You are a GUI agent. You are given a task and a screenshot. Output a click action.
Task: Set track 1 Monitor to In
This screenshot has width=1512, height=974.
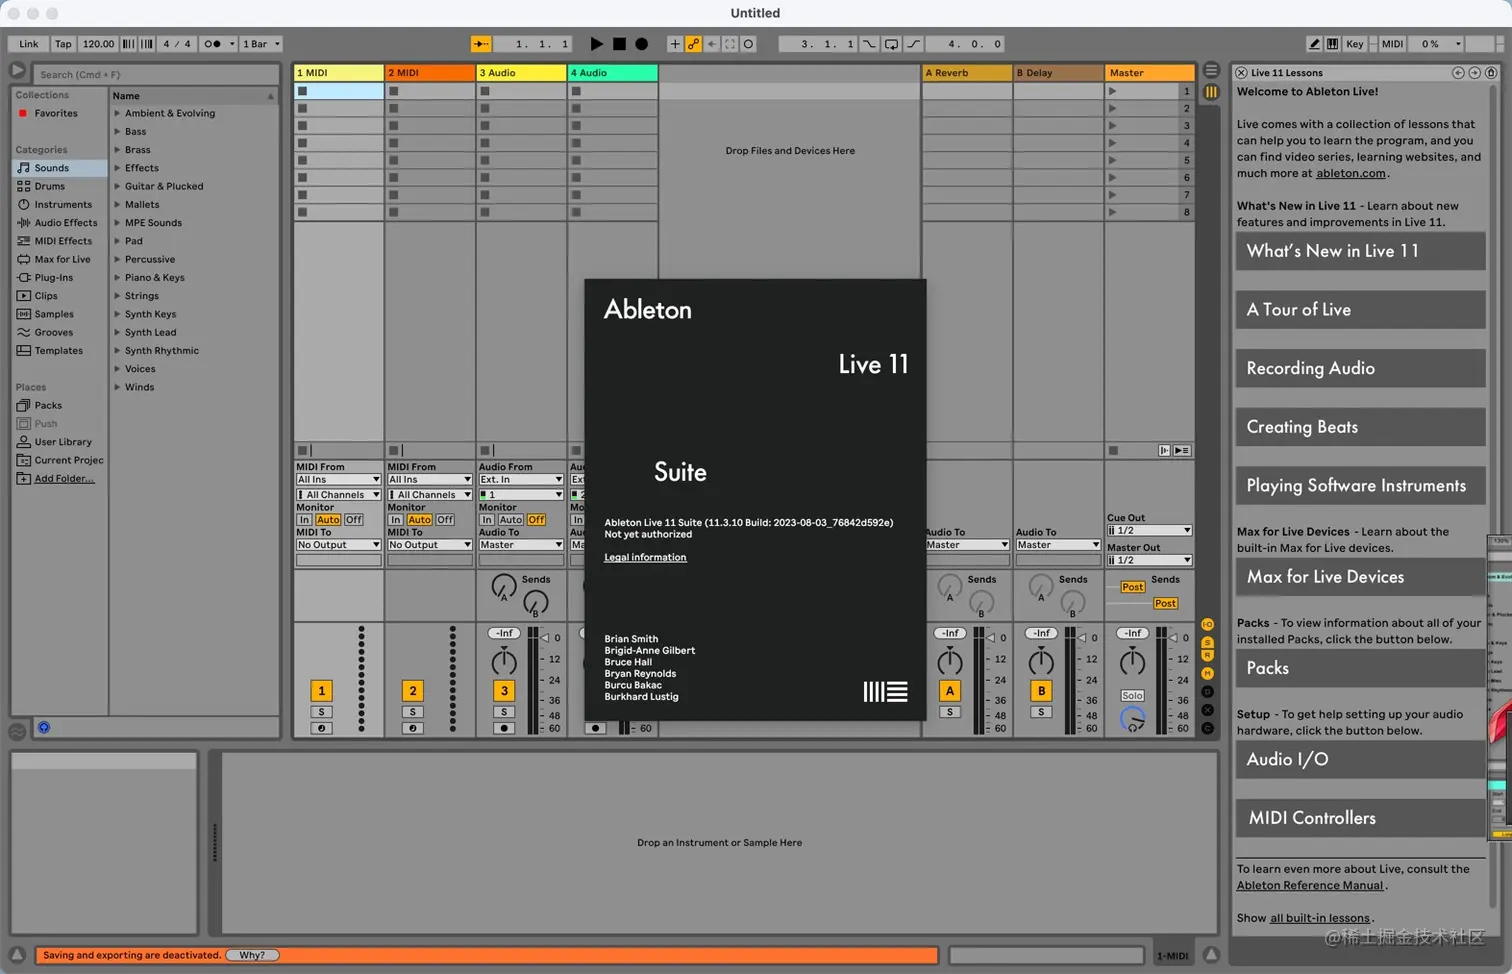pos(304,520)
